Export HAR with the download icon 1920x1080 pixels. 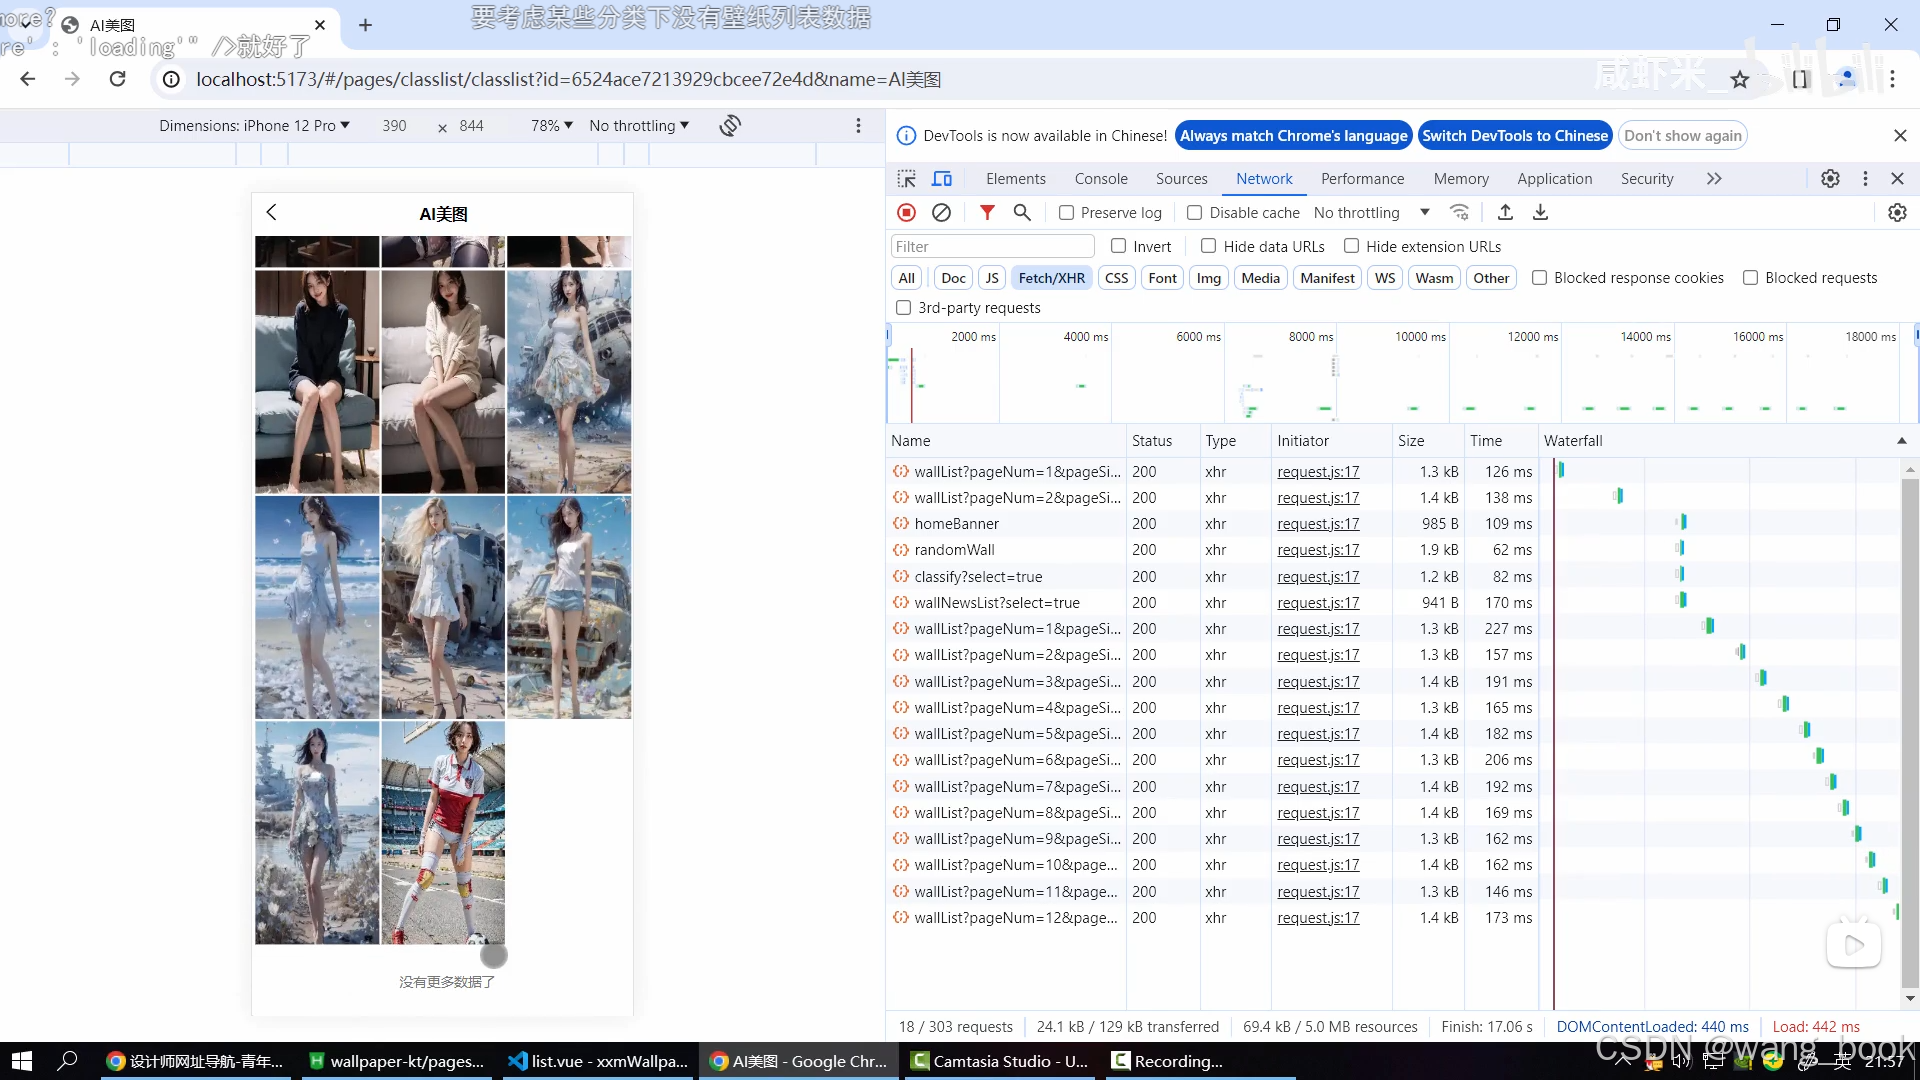click(1540, 212)
